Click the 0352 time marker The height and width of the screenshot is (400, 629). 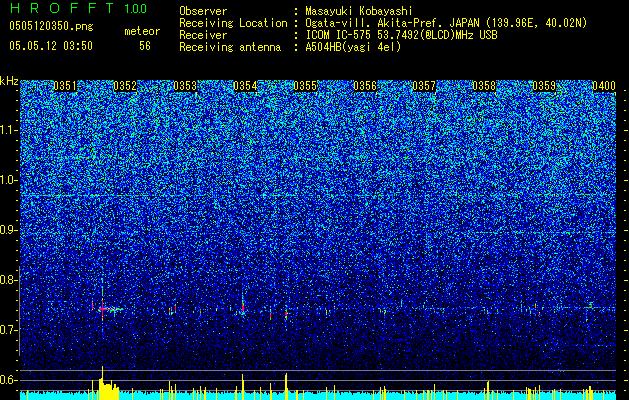click(x=125, y=86)
